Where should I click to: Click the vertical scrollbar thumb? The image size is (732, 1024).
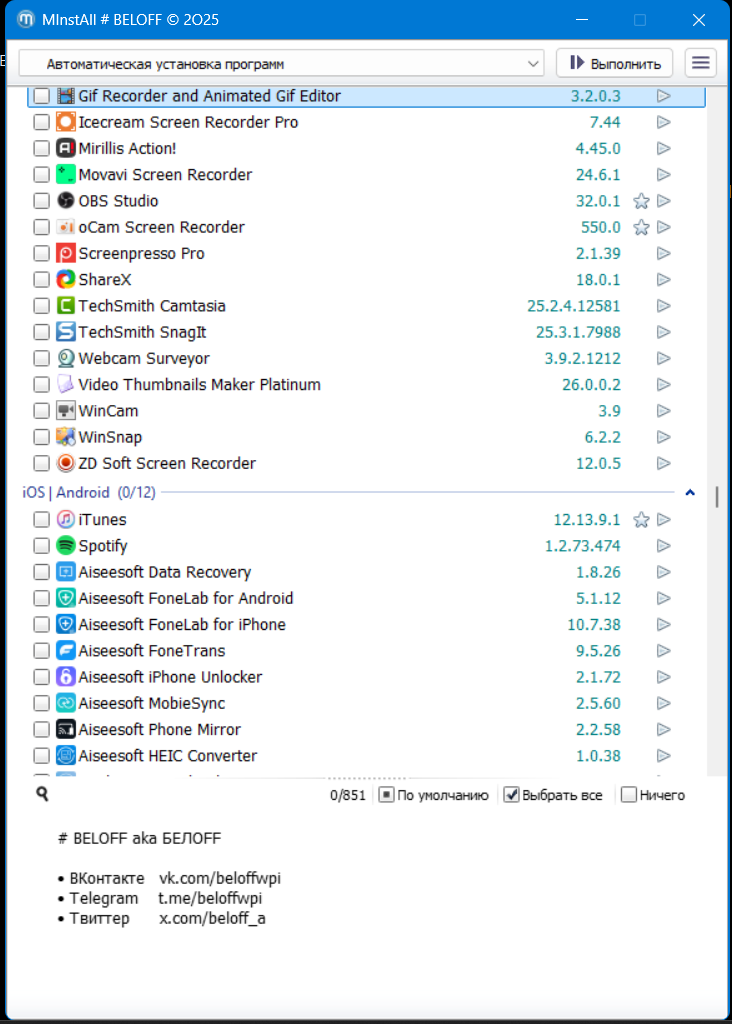[x=716, y=497]
